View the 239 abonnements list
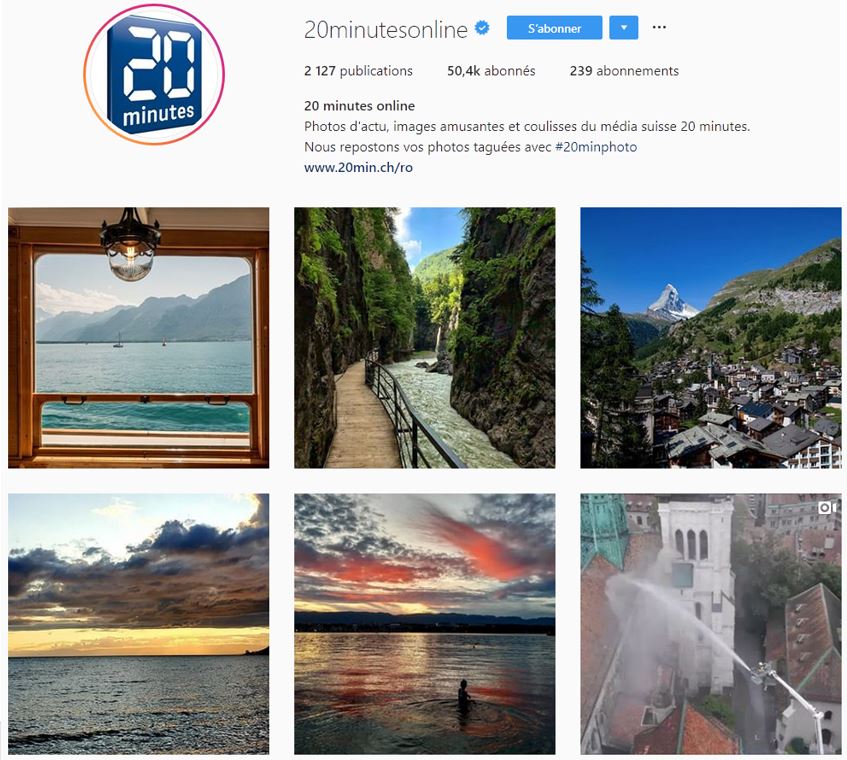The width and height of the screenshot is (847, 760). 624,71
